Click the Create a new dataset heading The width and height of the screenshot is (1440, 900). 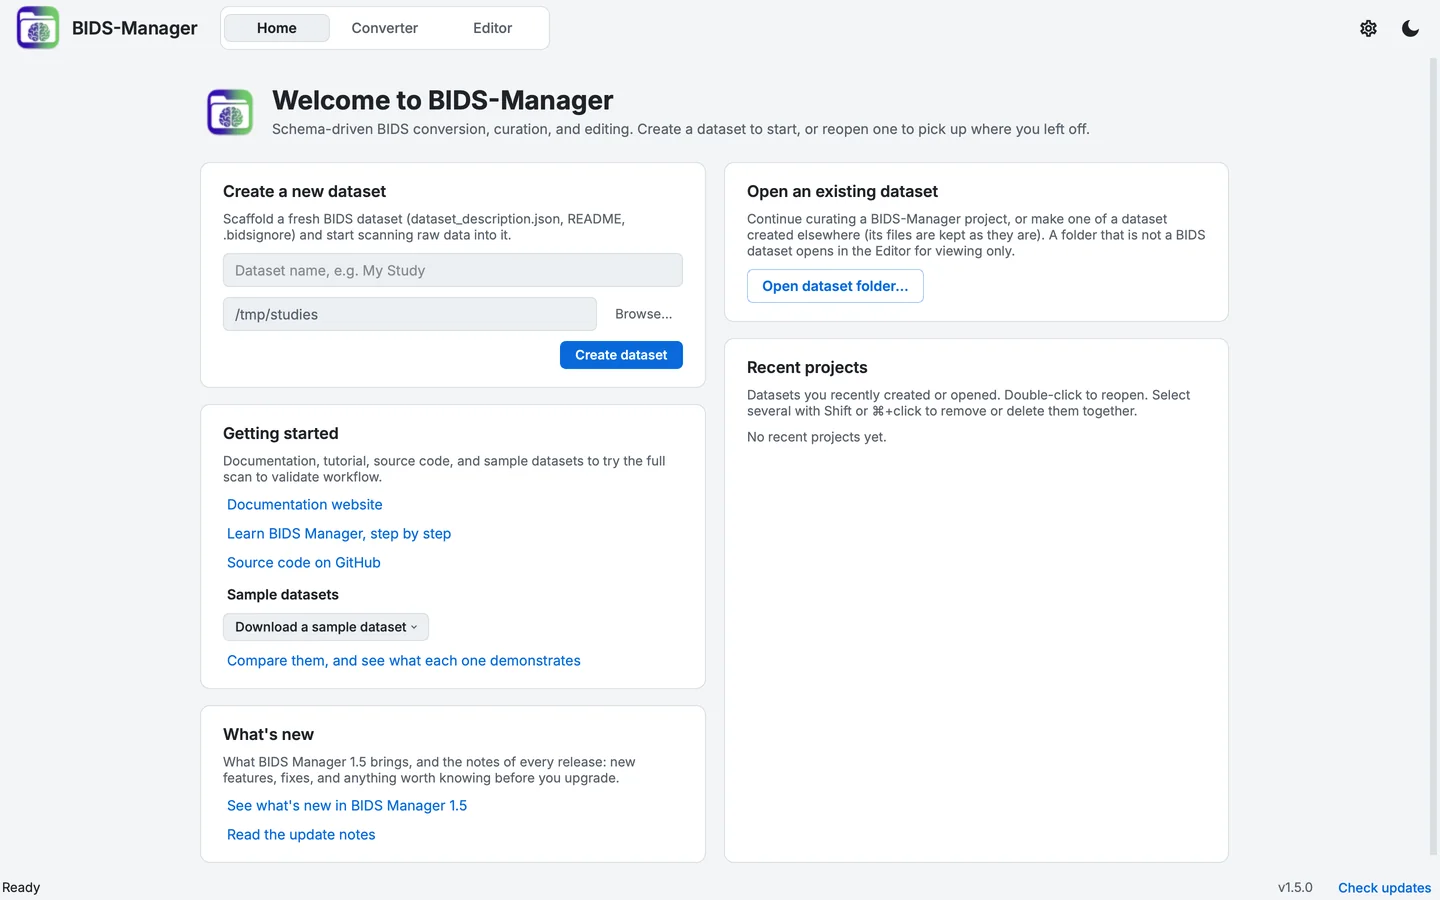[x=304, y=192]
